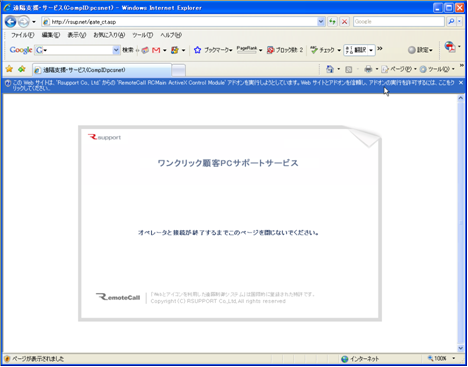Open the recent pages dropdown beside Forward
Screen dimensions: 468x367
point(34,22)
